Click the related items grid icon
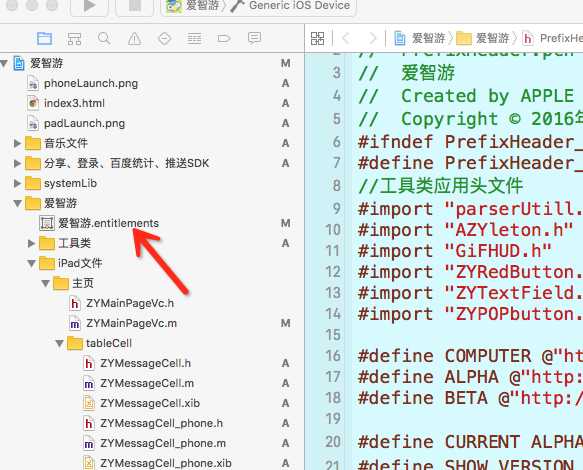This screenshot has height=470, width=583. coord(318,38)
